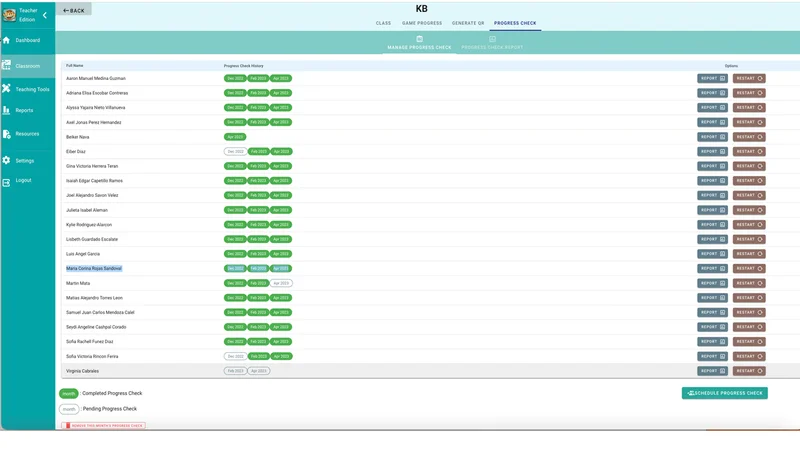Open Teaching Tools sidebar icon
The width and height of the screenshot is (800, 450).
[7, 89]
